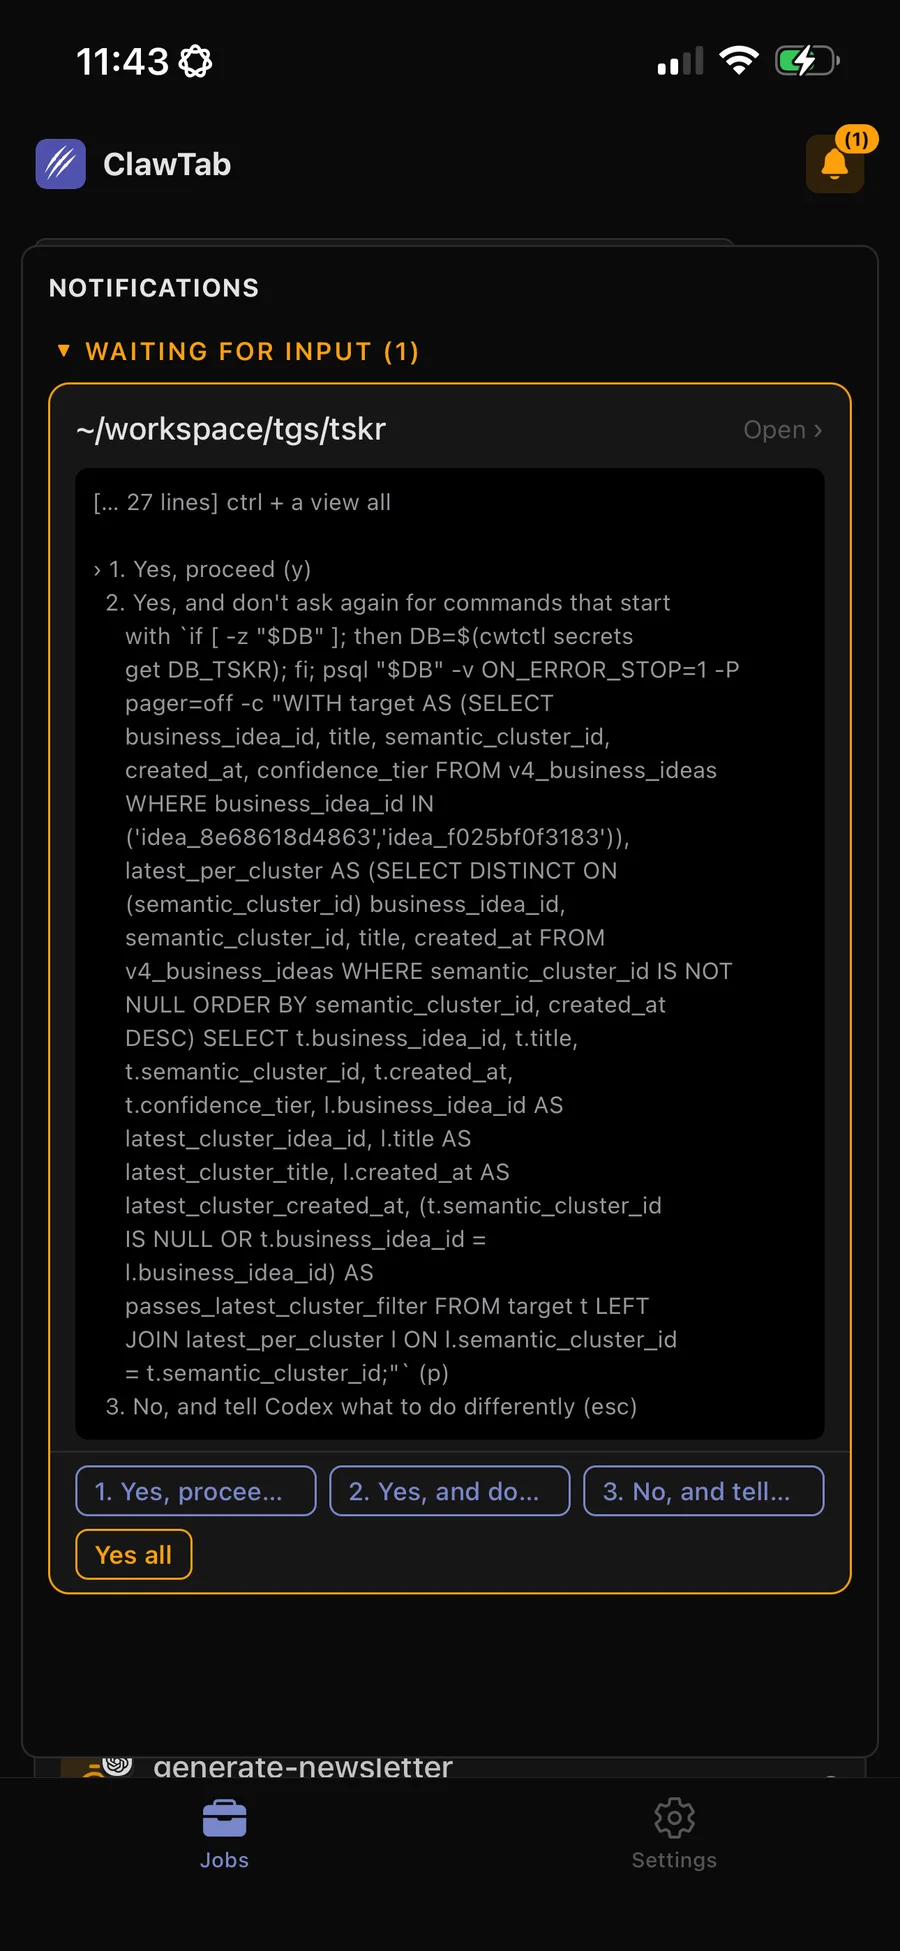Tap the battery charging indicator
The height and width of the screenshot is (1951, 900).
coord(807,61)
